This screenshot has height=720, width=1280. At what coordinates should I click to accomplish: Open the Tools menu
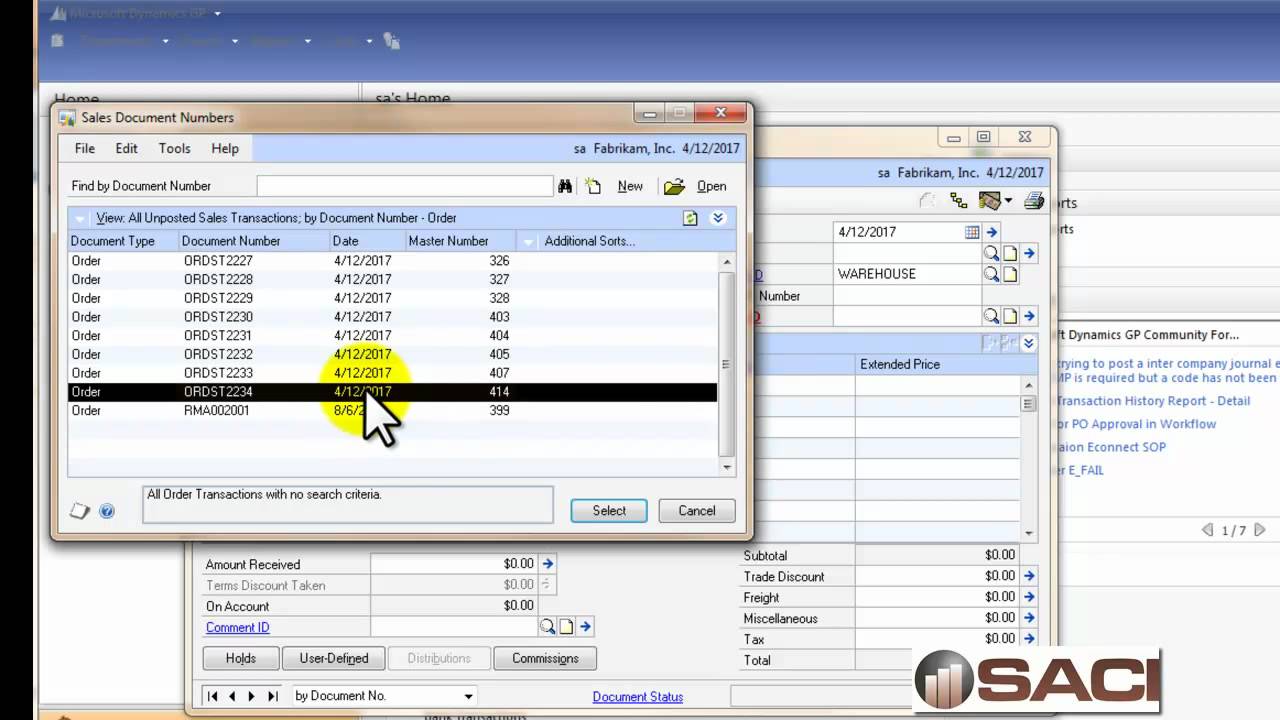coord(174,148)
